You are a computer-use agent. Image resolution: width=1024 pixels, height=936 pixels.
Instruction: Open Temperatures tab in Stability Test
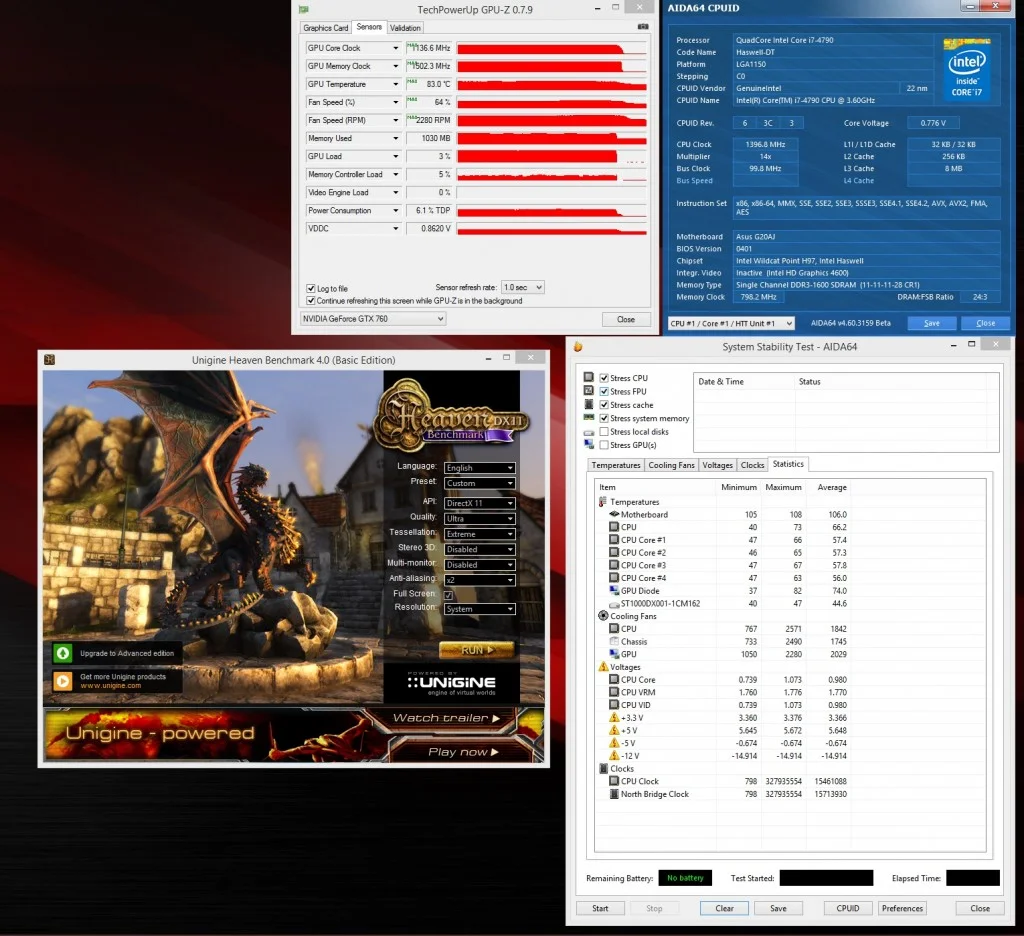(x=616, y=465)
